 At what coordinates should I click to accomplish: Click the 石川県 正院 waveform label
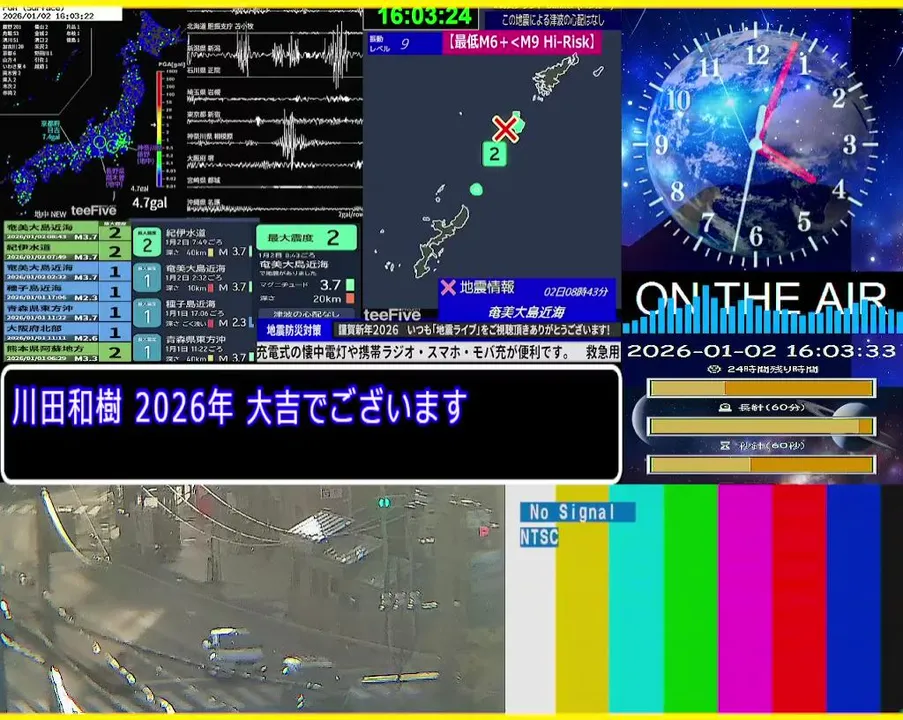click(204, 70)
